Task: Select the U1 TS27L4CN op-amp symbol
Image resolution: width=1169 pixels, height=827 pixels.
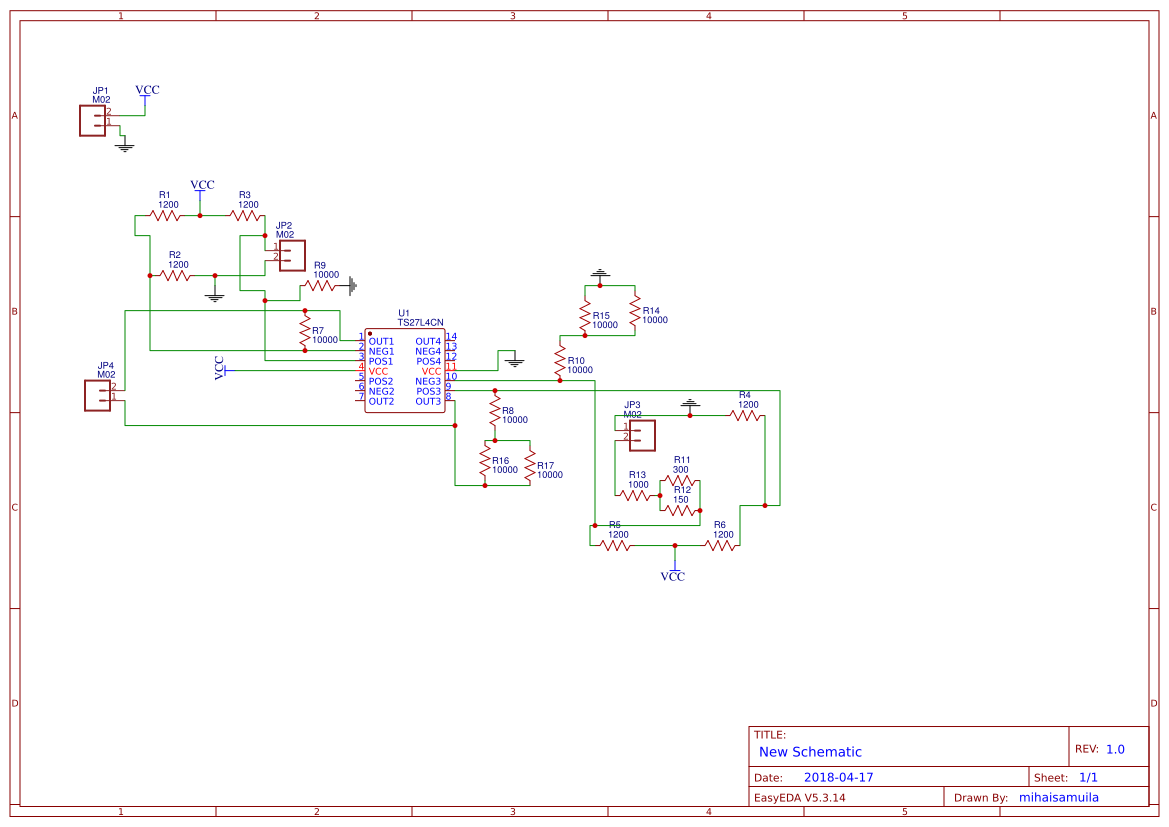Action: pos(405,370)
